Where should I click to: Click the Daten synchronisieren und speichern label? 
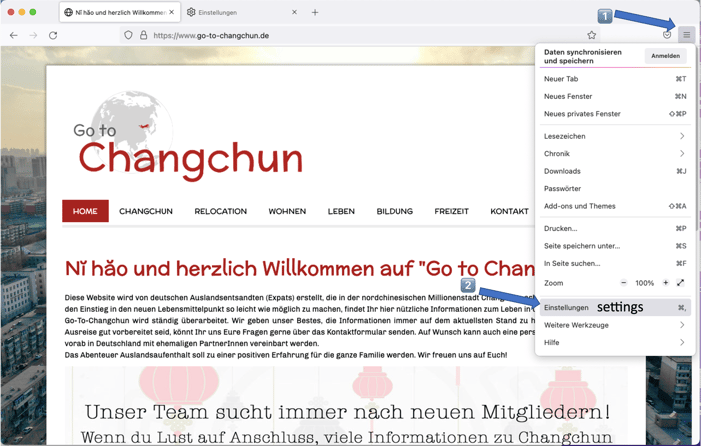pyautogui.click(x=583, y=56)
